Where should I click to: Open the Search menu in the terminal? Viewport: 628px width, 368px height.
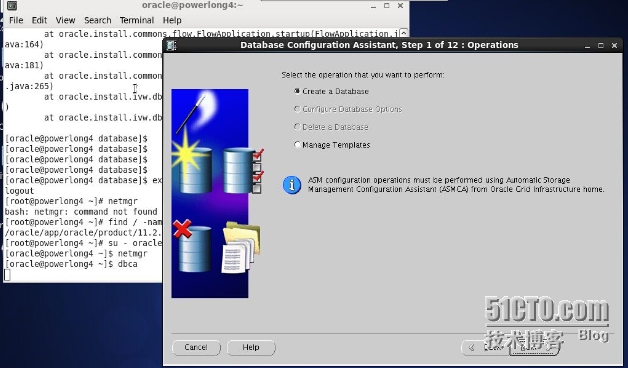tap(98, 20)
